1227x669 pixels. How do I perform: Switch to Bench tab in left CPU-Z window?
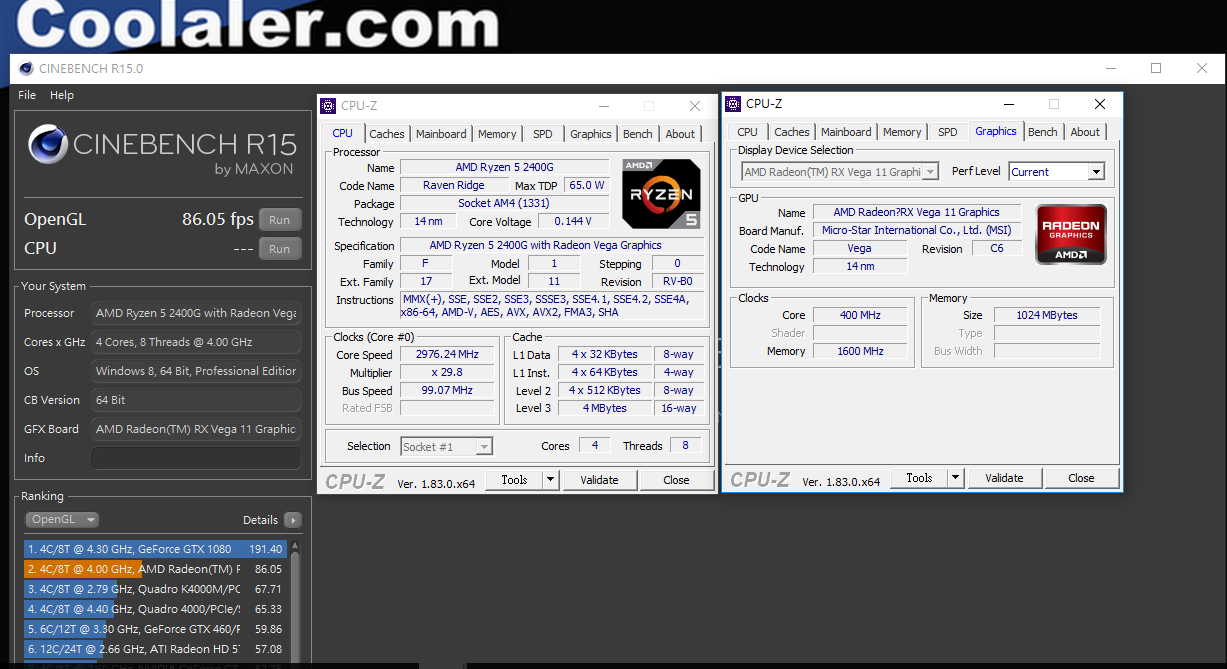pos(638,134)
